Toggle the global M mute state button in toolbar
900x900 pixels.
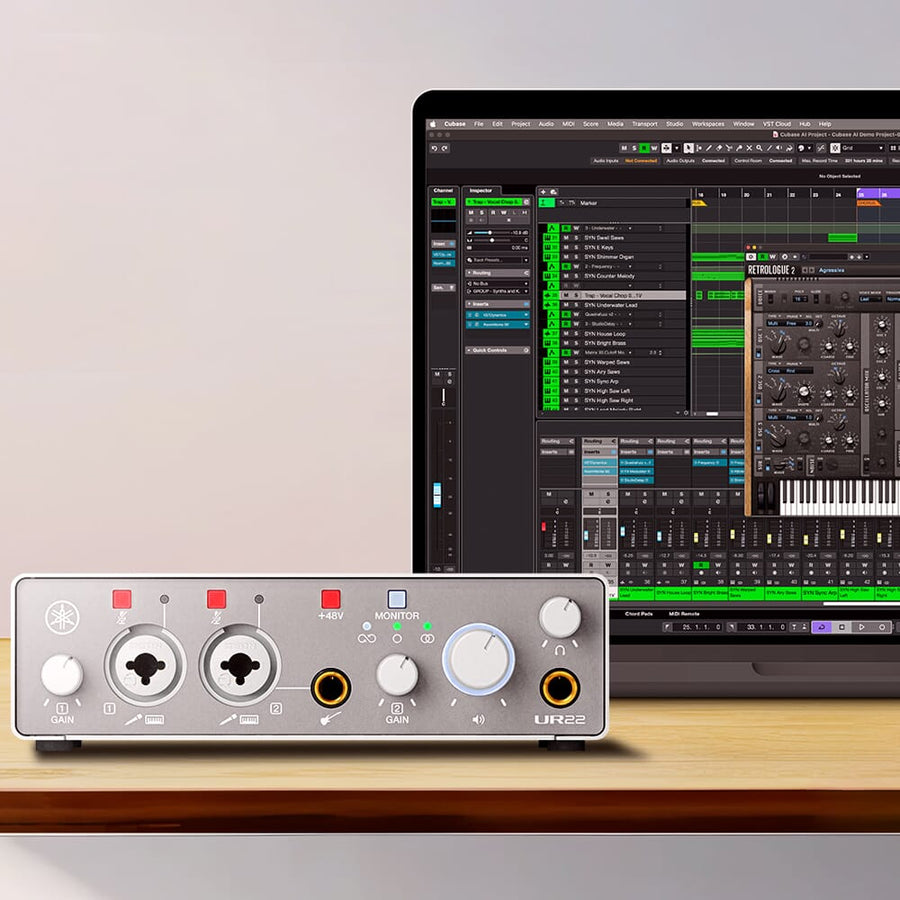point(624,148)
